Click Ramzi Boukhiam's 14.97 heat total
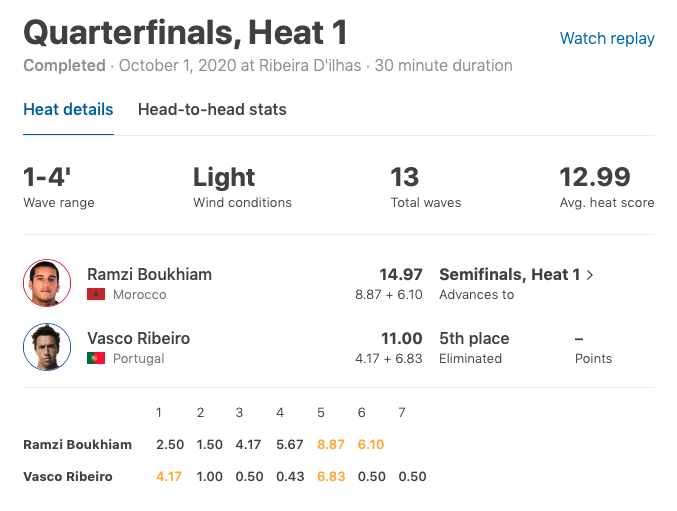This screenshot has width=677, height=511. [x=401, y=274]
